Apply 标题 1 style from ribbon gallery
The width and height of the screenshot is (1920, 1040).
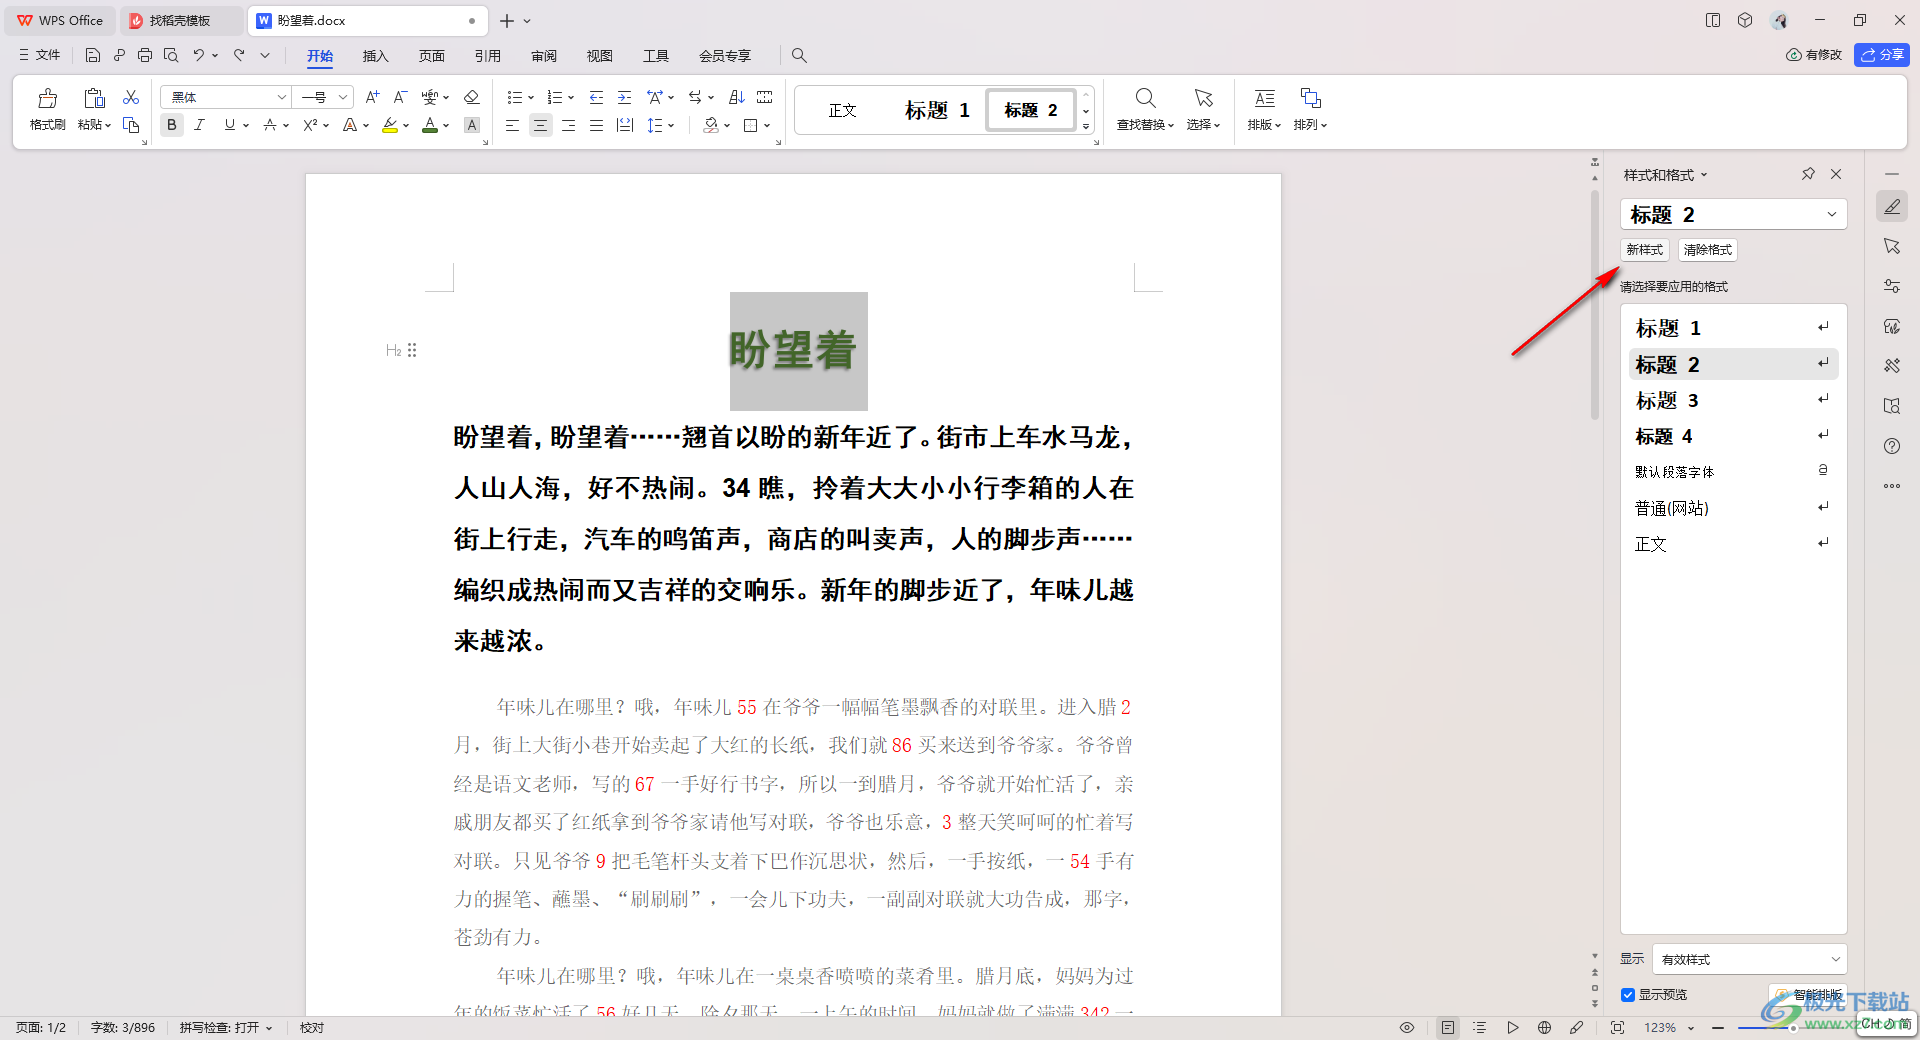937,110
